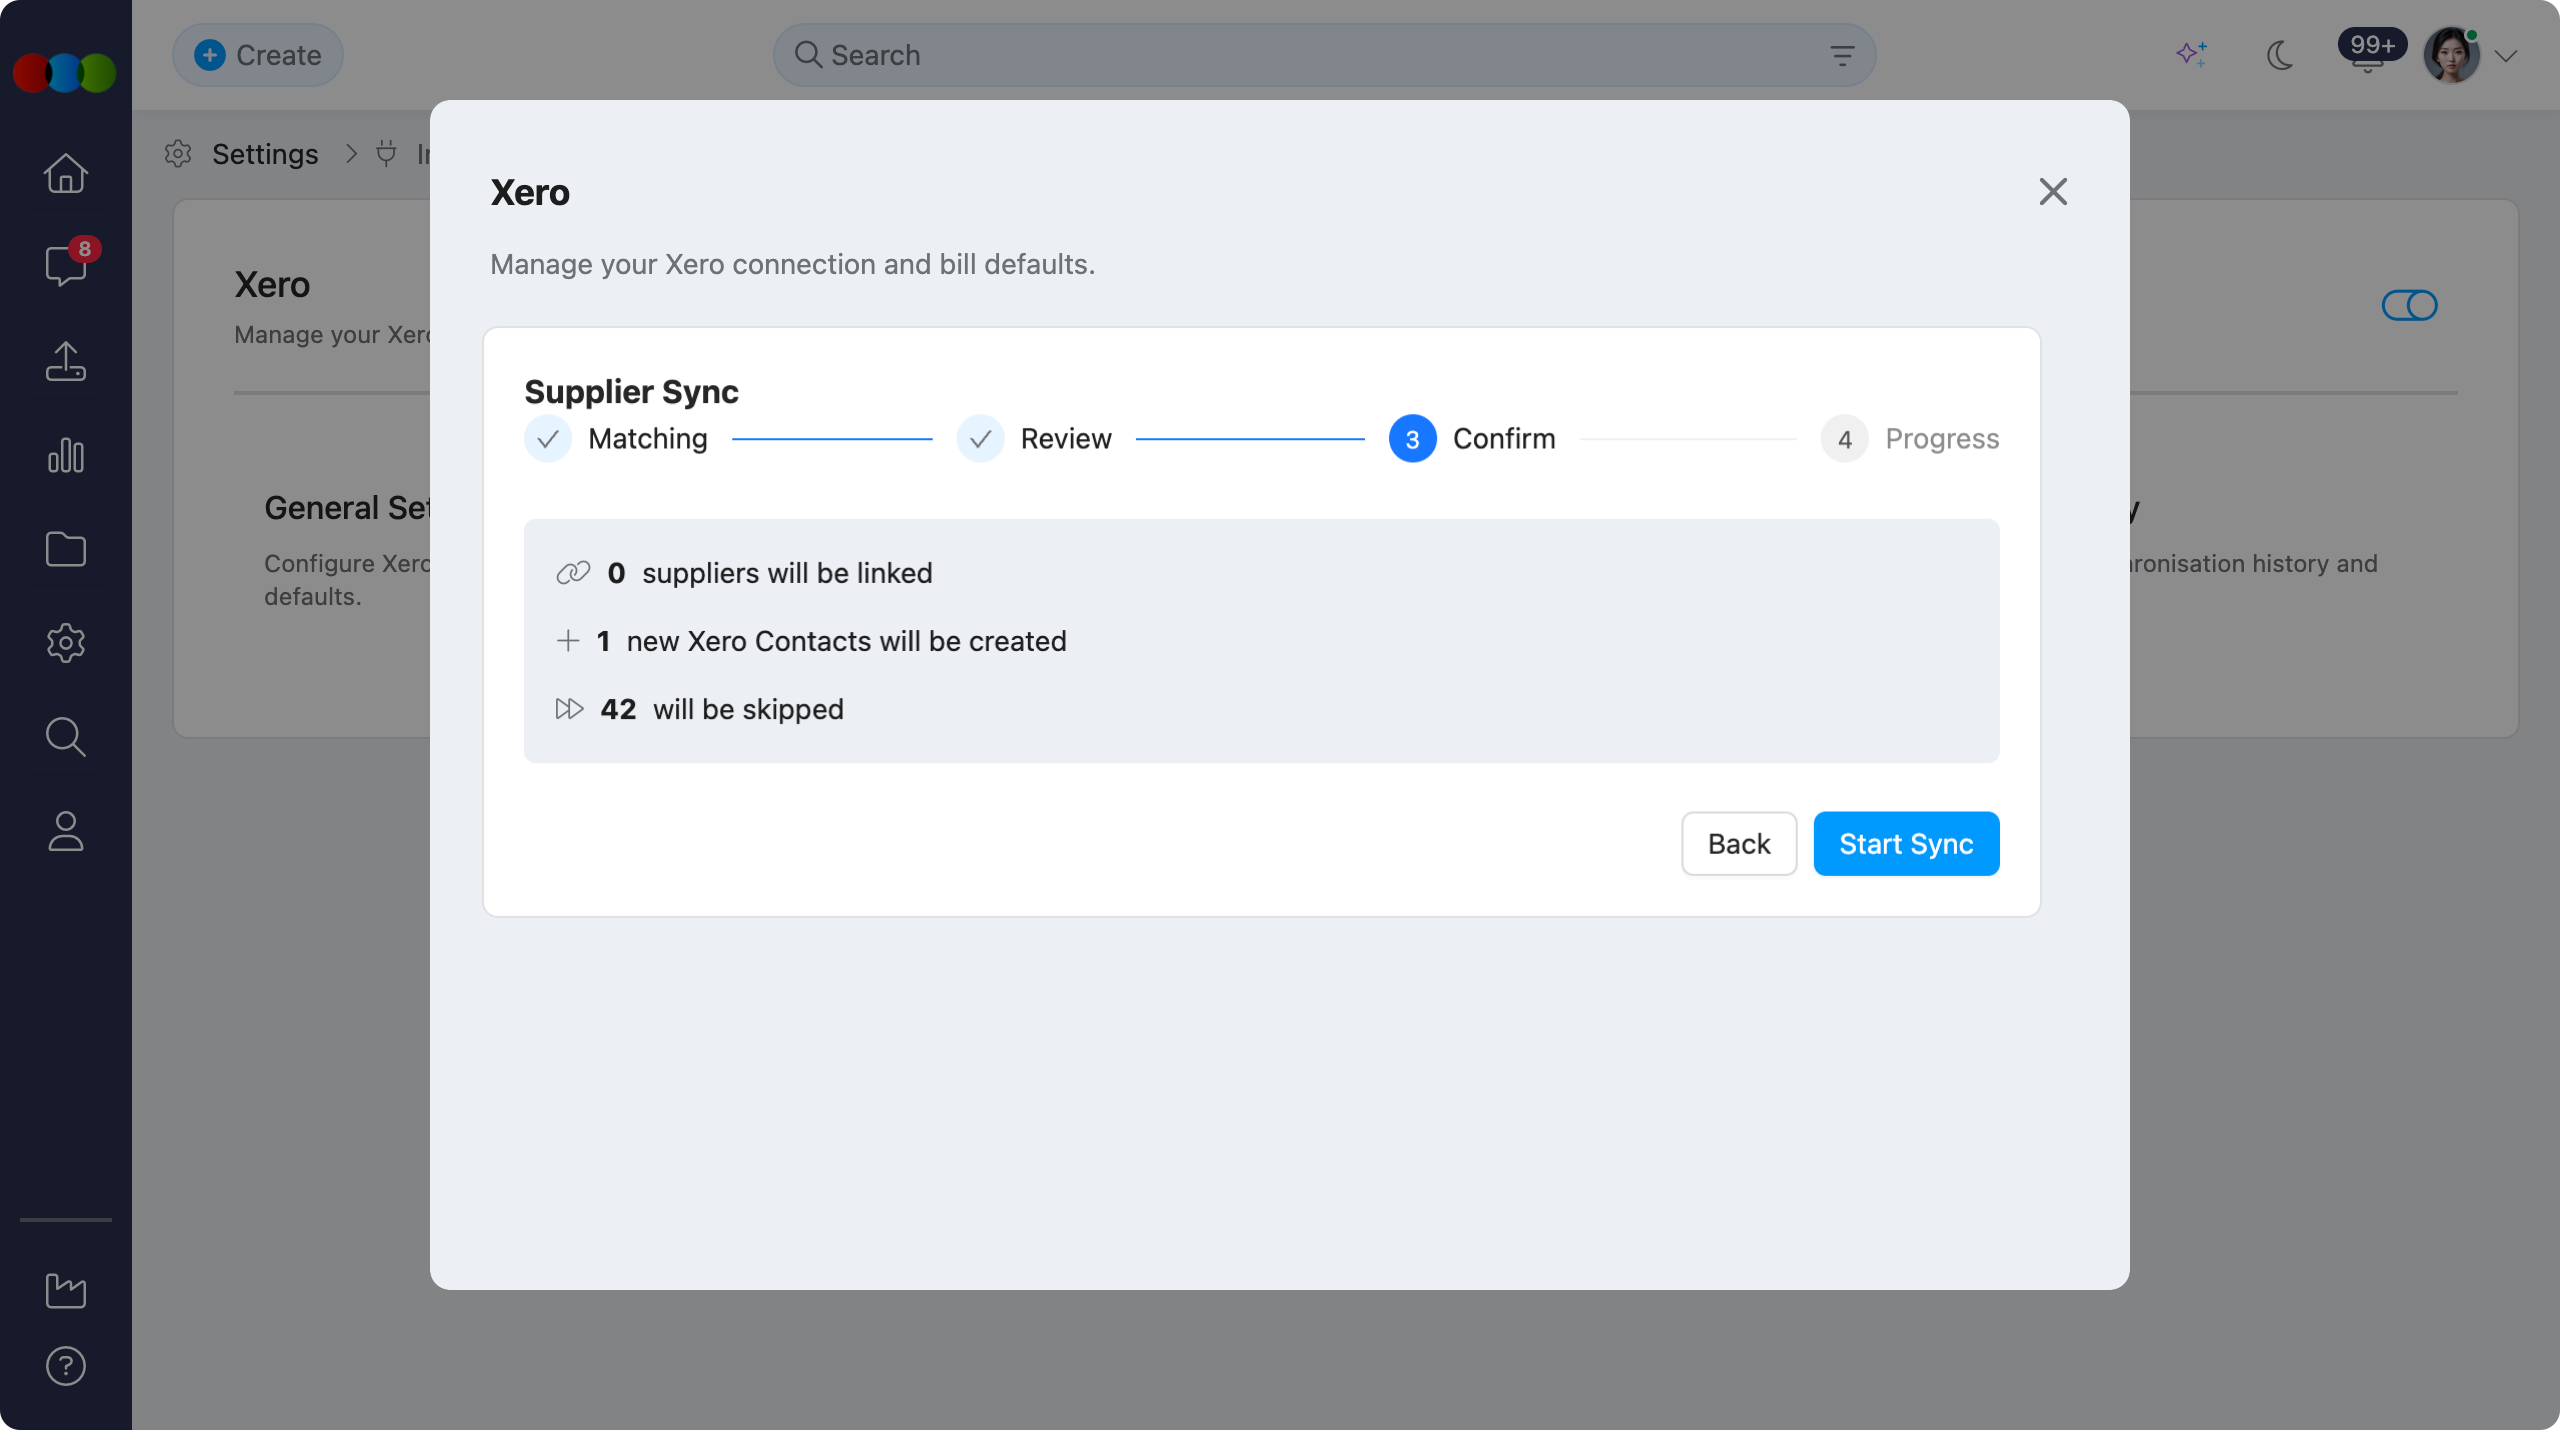Image resolution: width=2560 pixels, height=1430 pixels.
Task: Select the Progress step 4
Action: 1910,438
